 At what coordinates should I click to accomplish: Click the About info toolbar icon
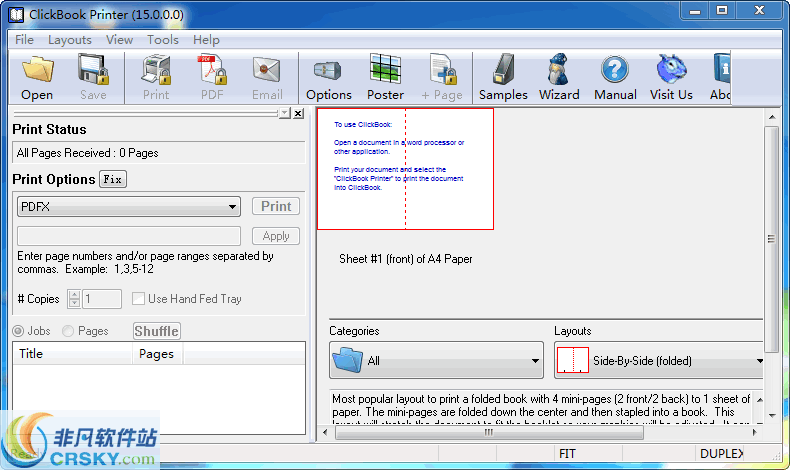(x=722, y=69)
